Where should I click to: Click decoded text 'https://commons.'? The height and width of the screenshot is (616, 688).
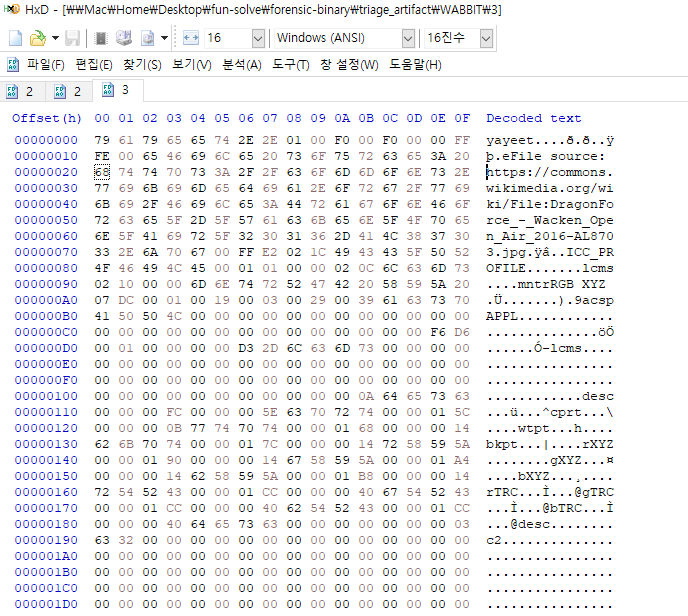click(x=549, y=172)
